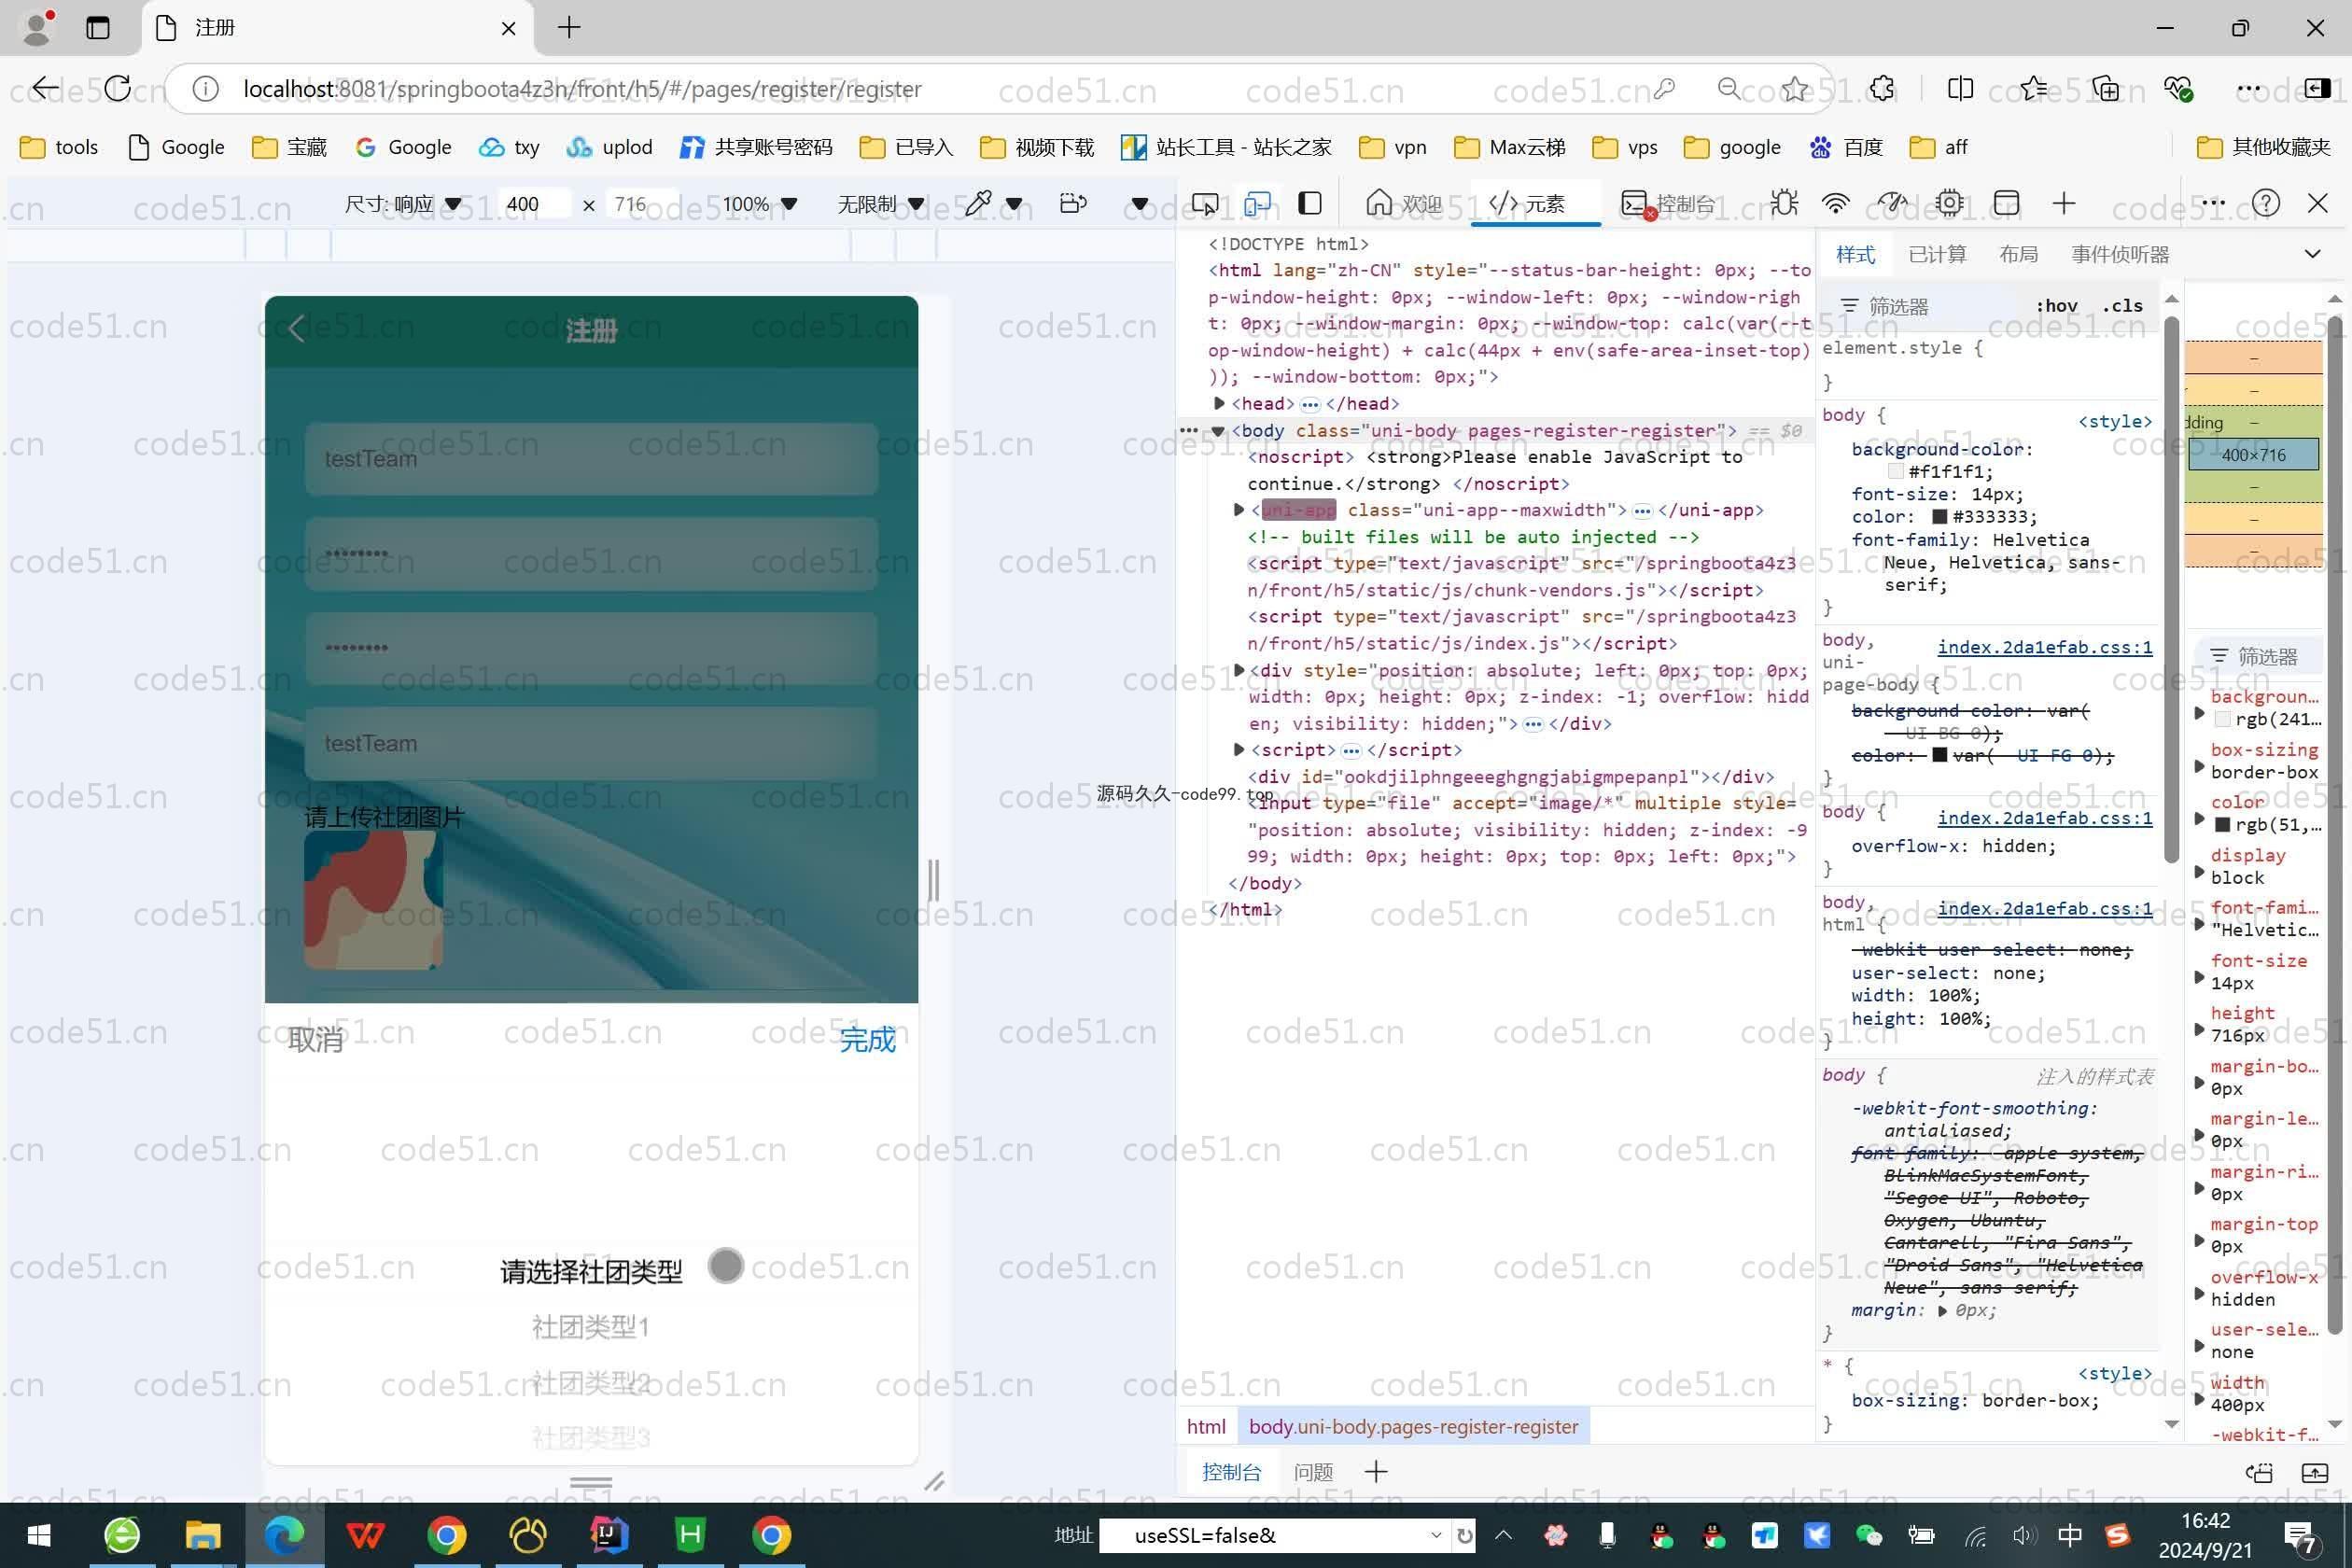Viewport: 2352px width, 1568px height.
Task: Open WeChat icon in system tray
Action: (x=1868, y=1535)
